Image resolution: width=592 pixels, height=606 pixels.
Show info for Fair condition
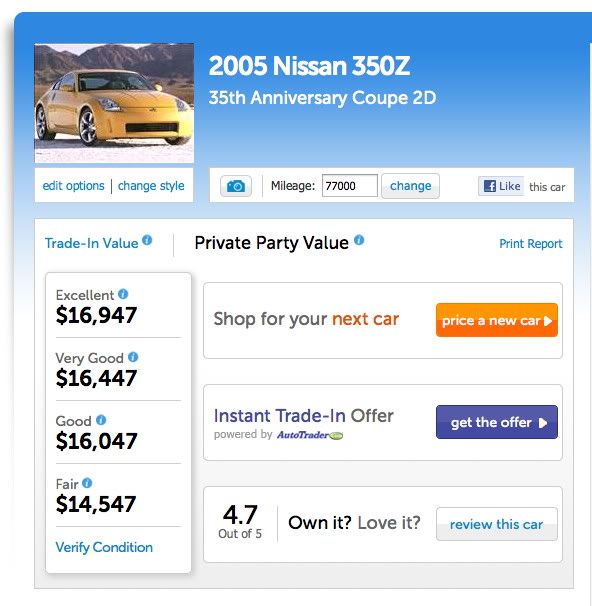click(87, 483)
